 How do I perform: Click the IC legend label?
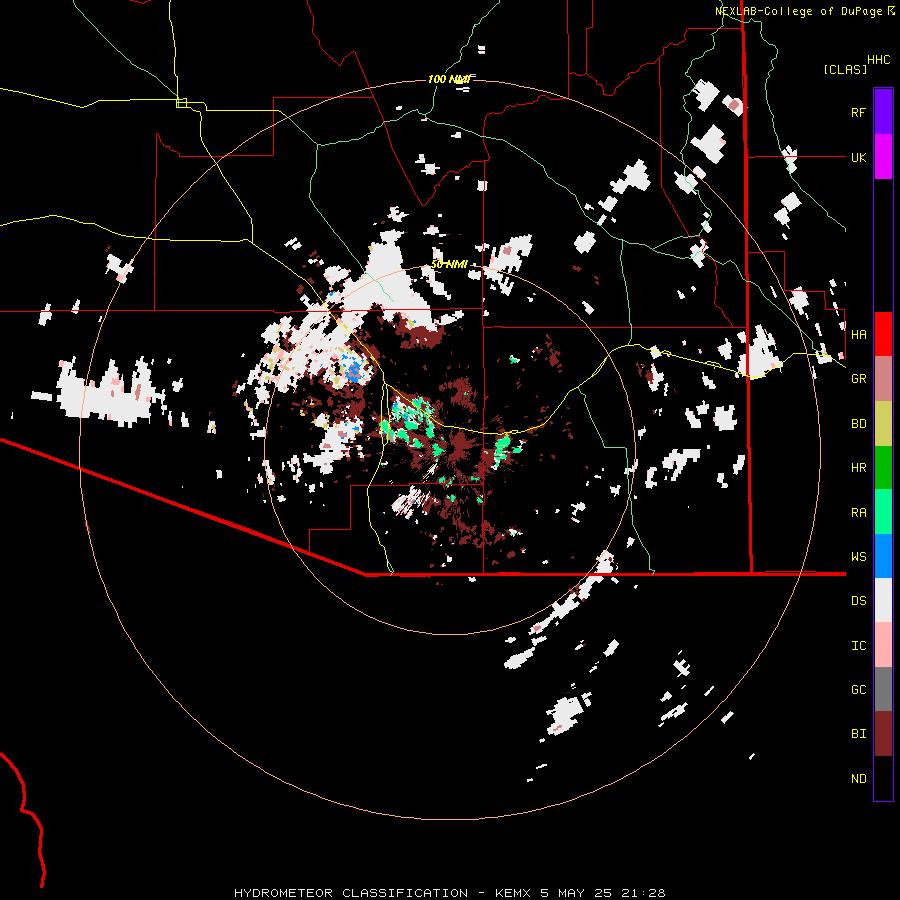click(x=858, y=646)
